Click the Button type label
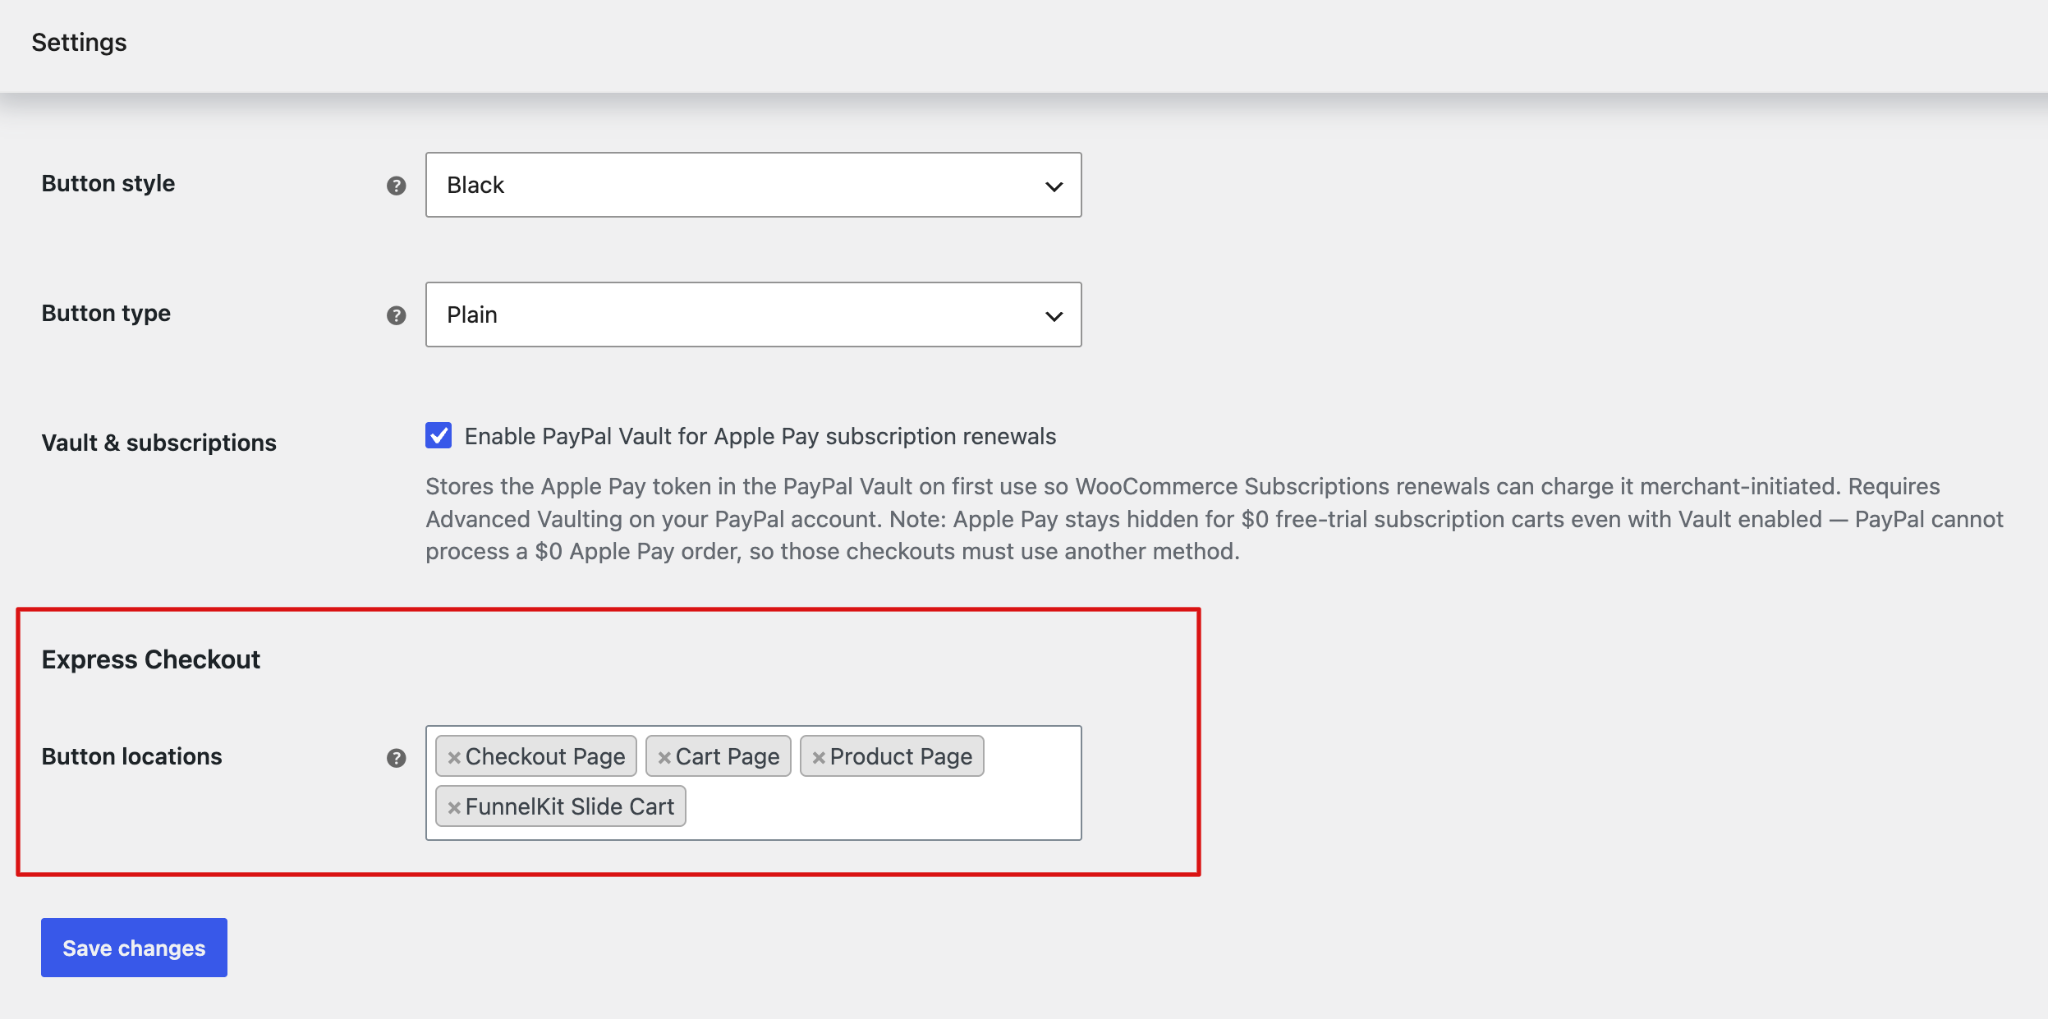This screenshot has height=1019, width=2048. pos(106,314)
